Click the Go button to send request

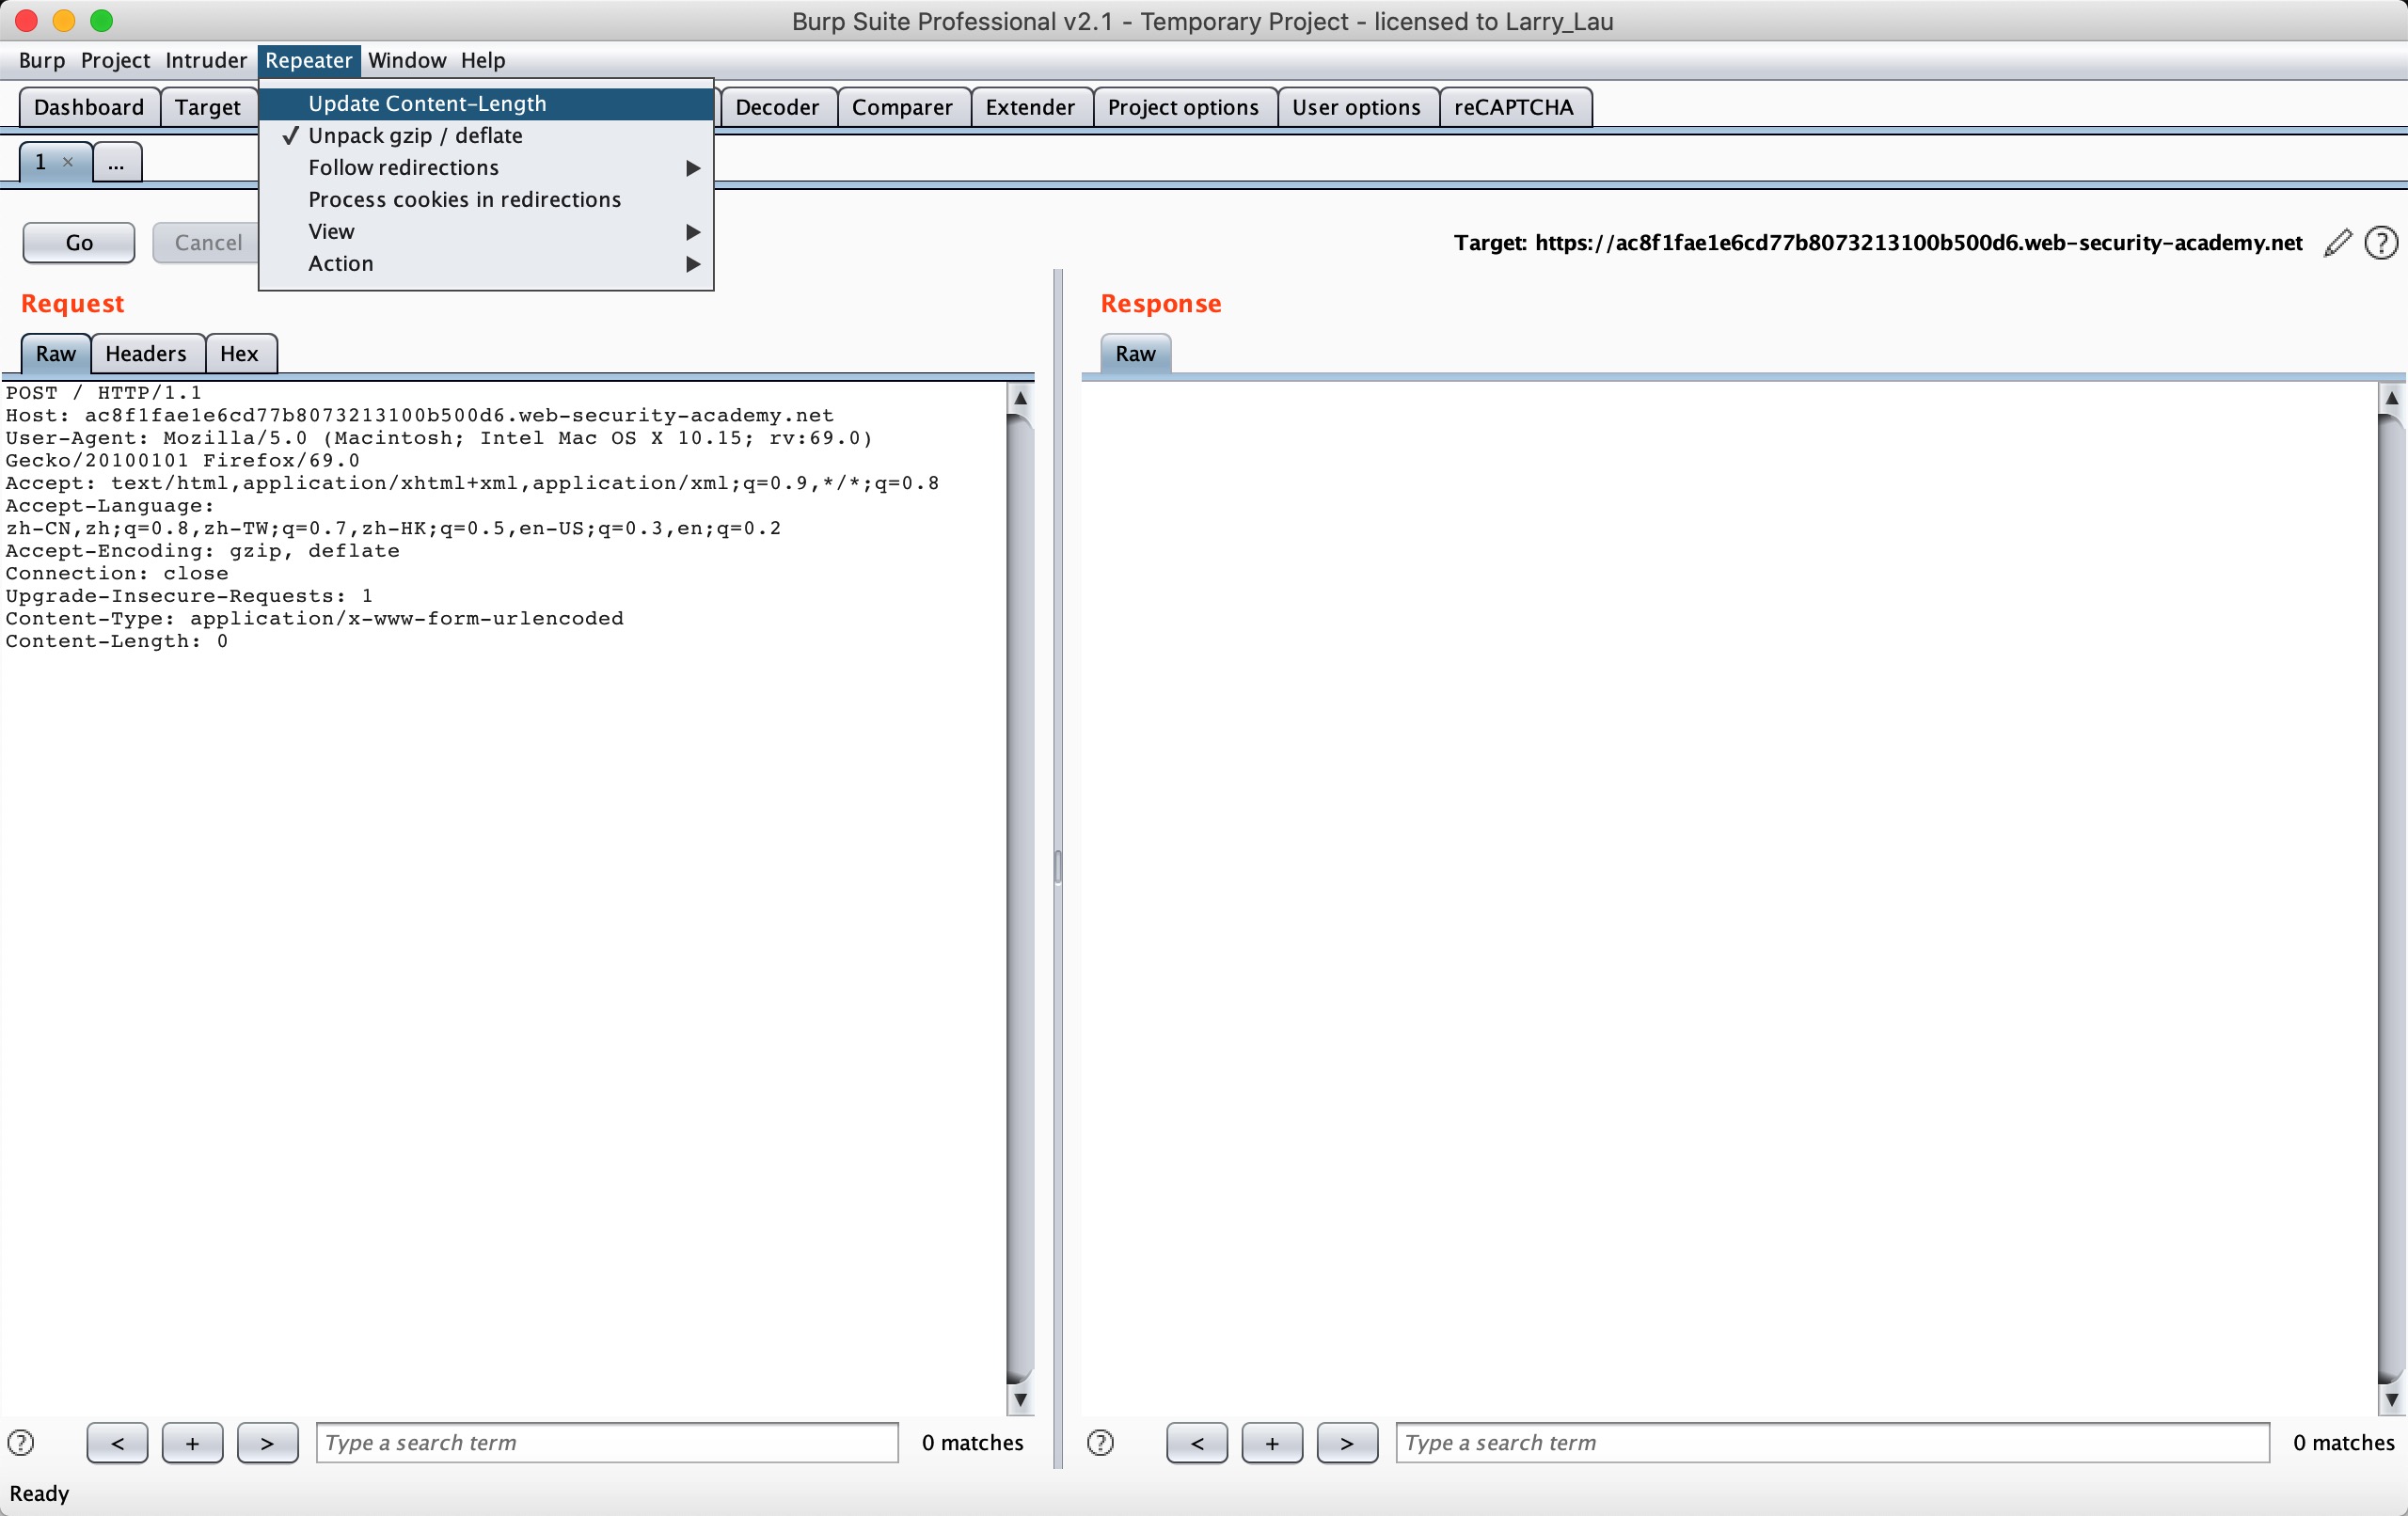(79, 243)
